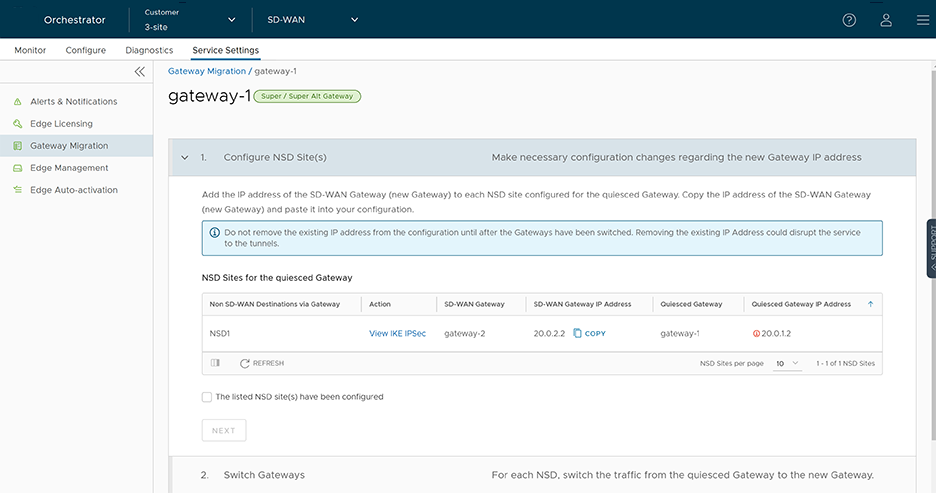Open the NSD Sites per page dropdown
936x493 pixels.
click(787, 363)
